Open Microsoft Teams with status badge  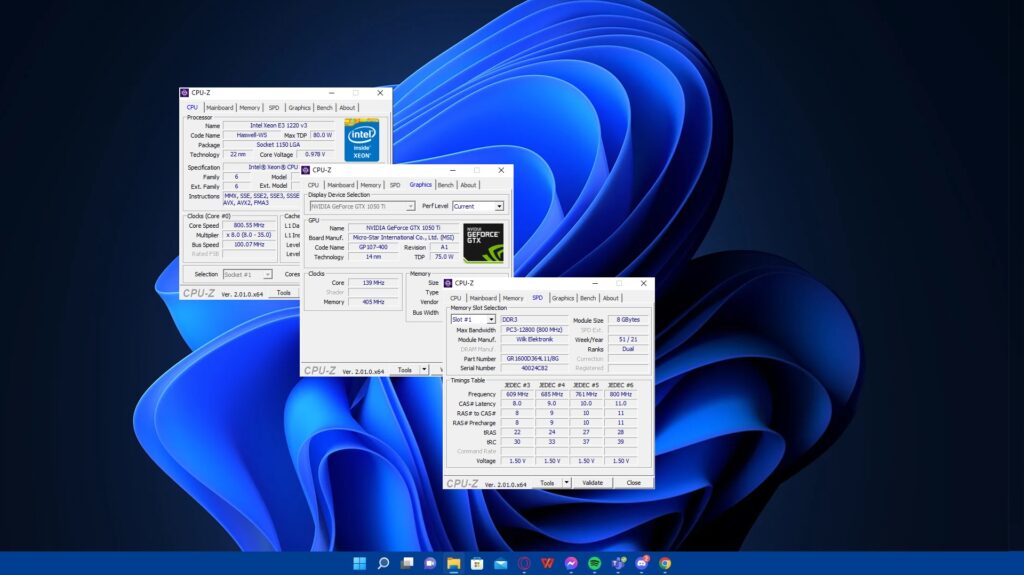(x=618, y=563)
